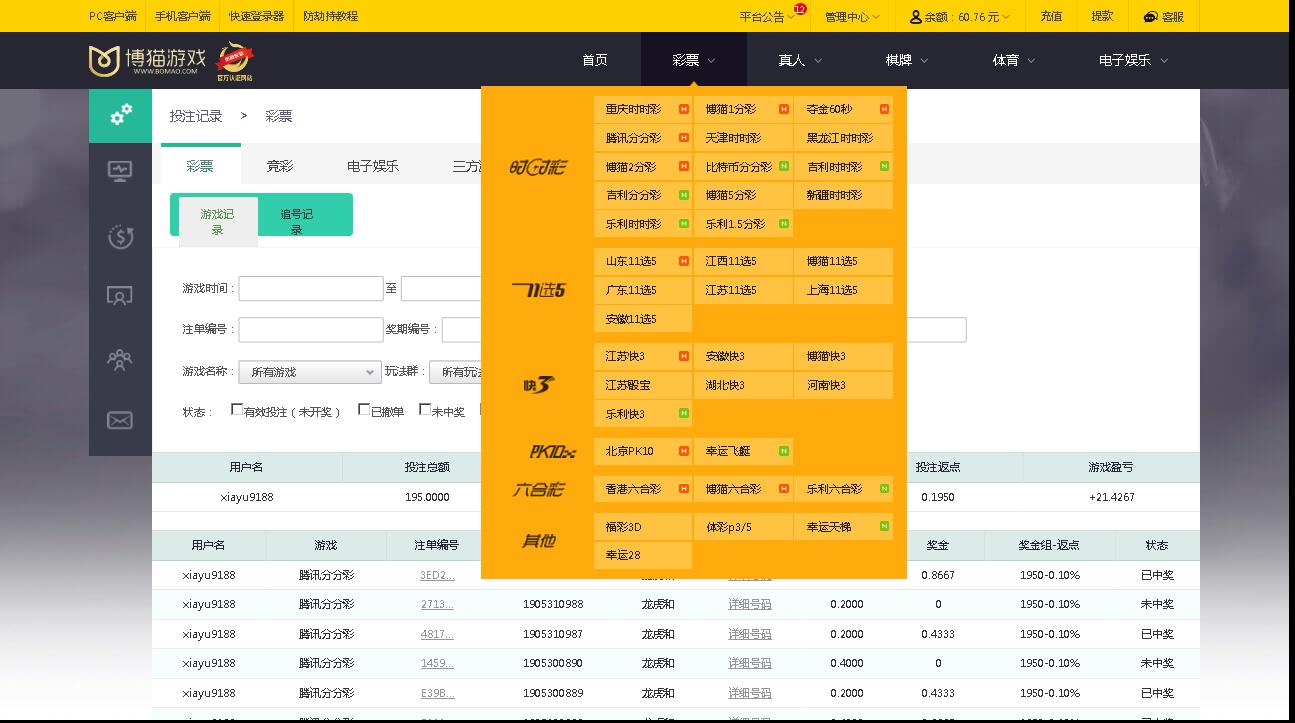Choose 乐利六合彩 in the lottery menu

coord(843,489)
